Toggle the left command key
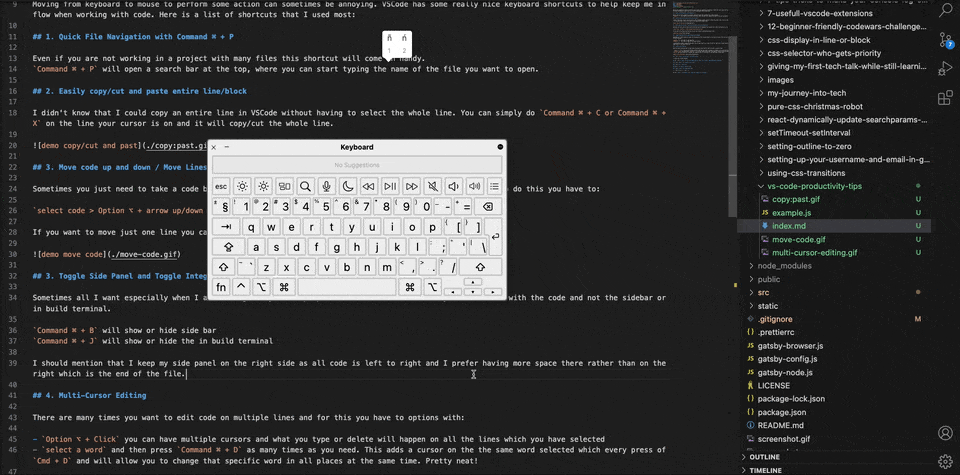 [284, 287]
